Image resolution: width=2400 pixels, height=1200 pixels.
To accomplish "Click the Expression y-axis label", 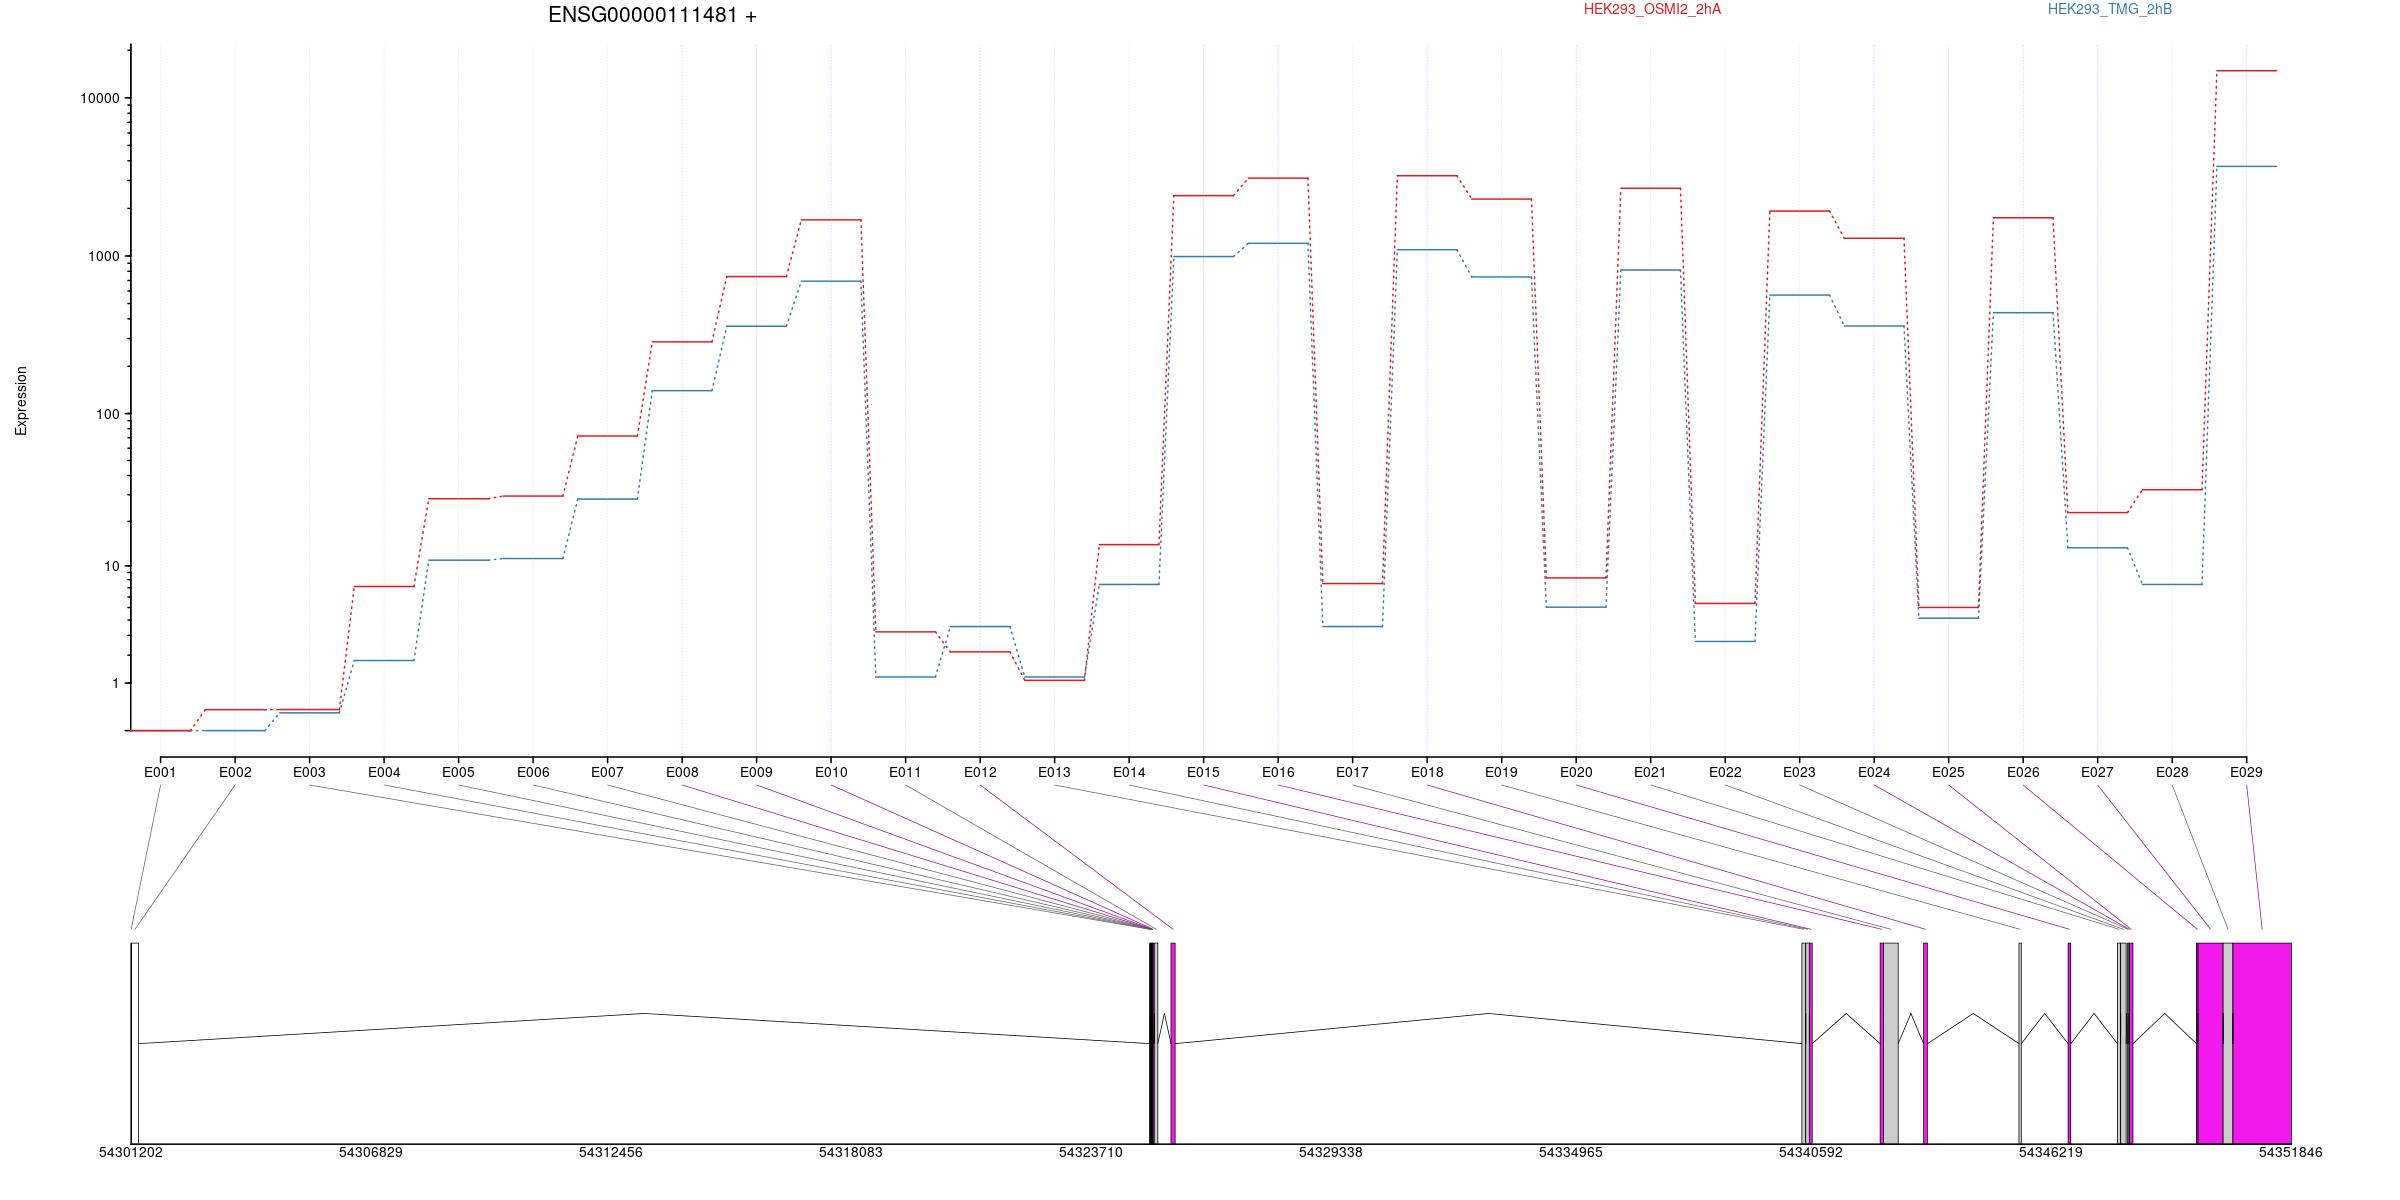I will pyautogui.click(x=21, y=401).
